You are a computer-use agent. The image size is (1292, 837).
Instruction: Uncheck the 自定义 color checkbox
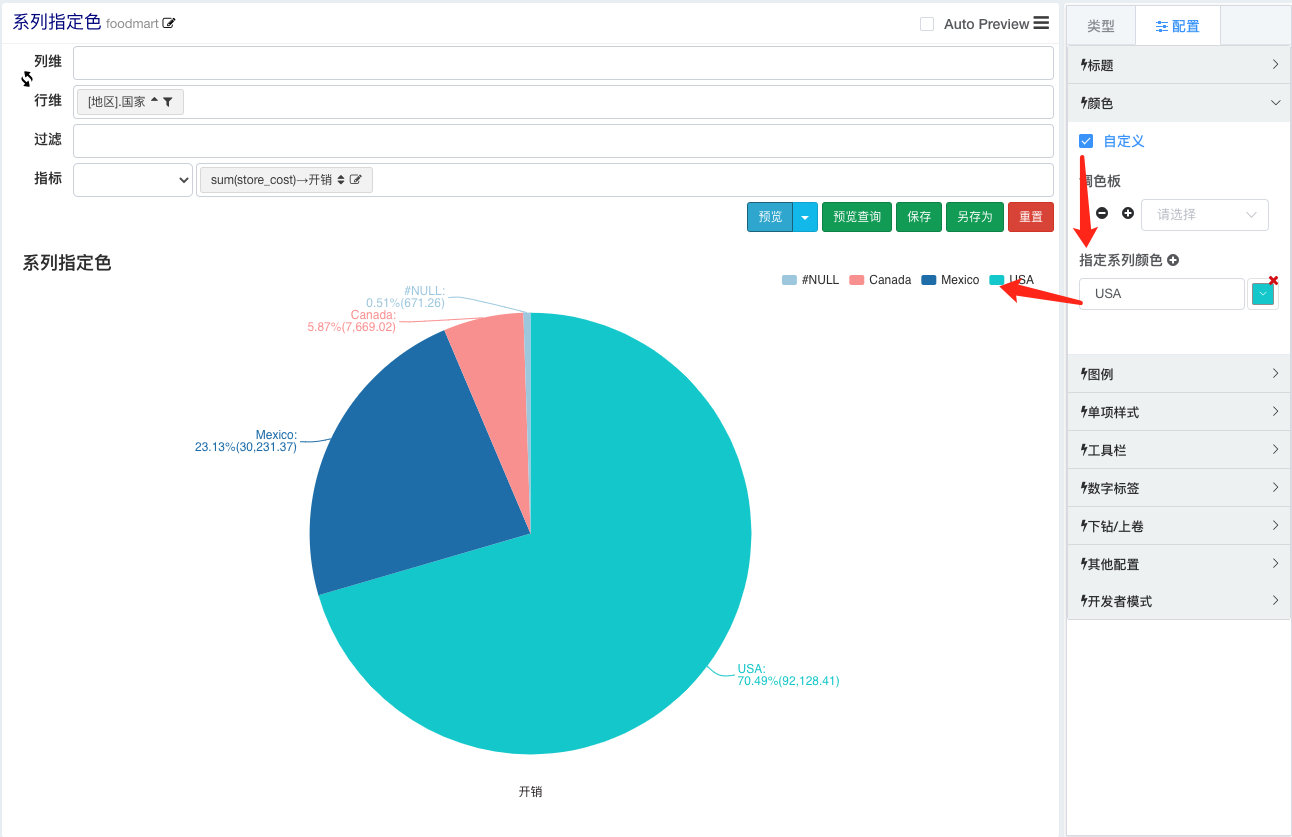1086,141
